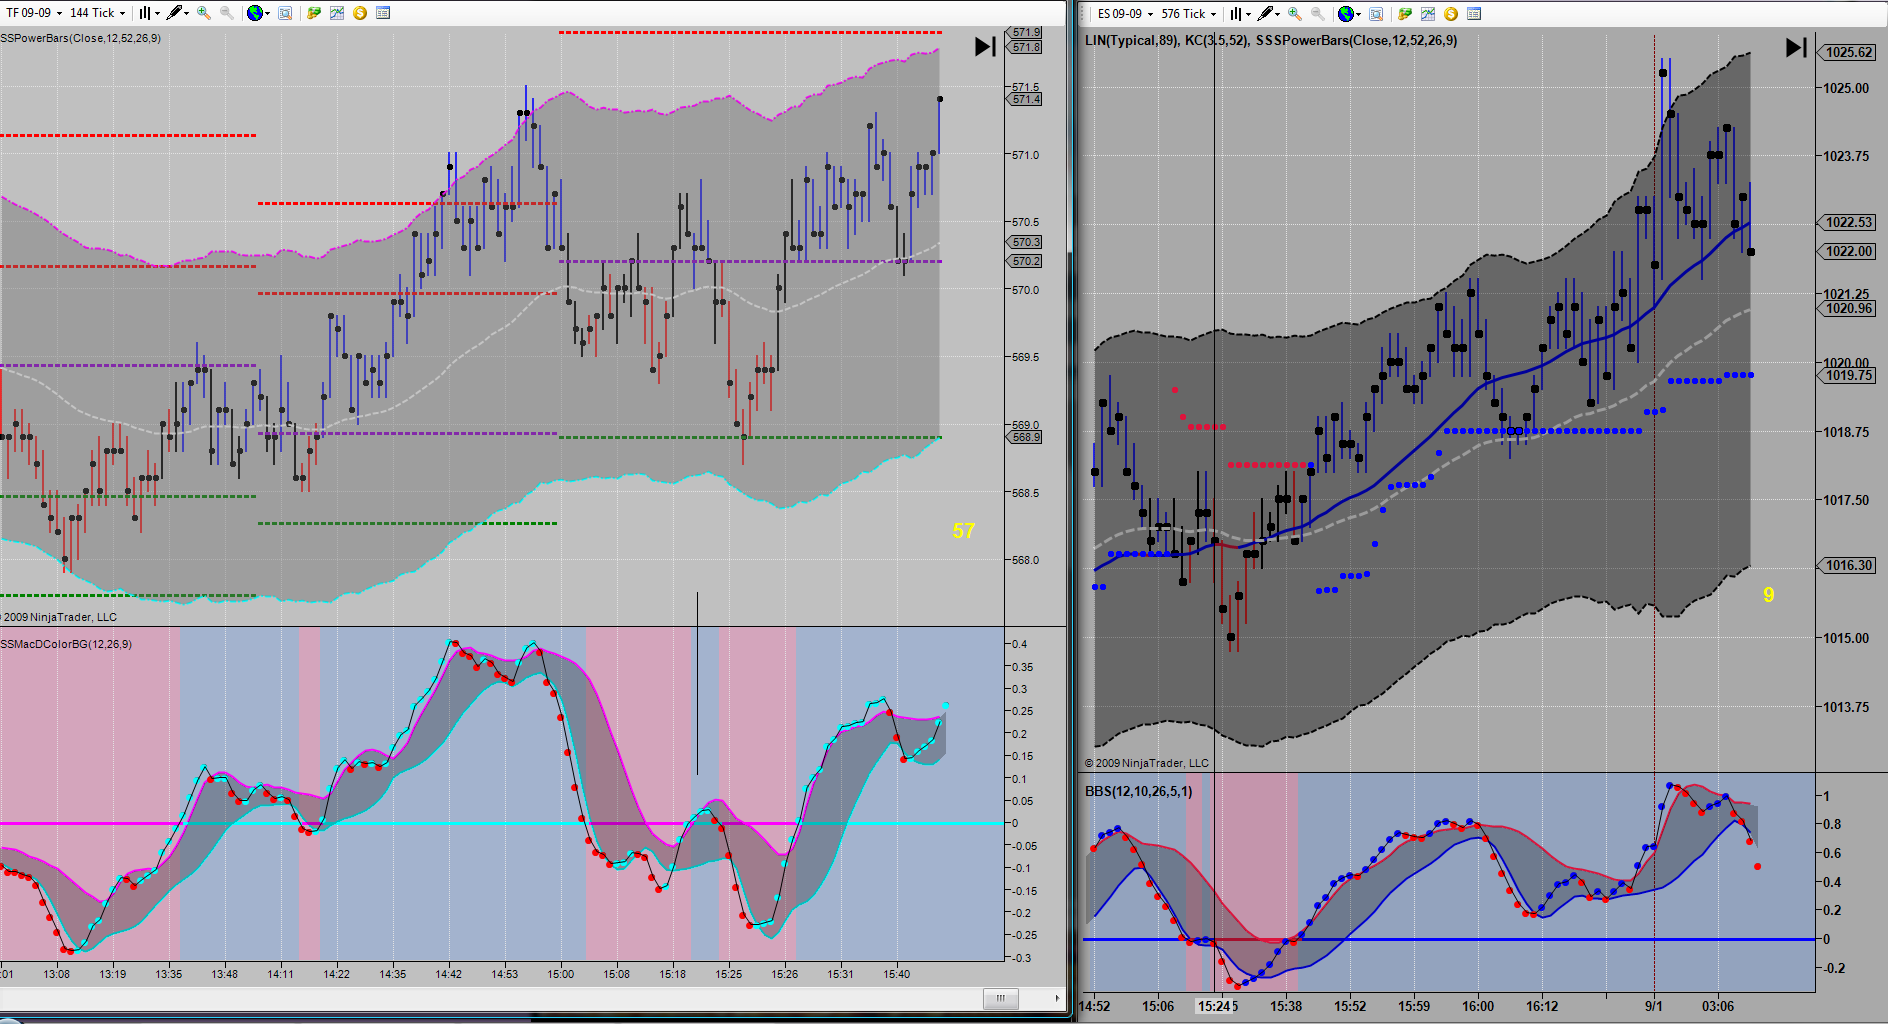Click the 13:08 time label on TF axis
Screen dimensions: 1888x1024
[57, 974]
